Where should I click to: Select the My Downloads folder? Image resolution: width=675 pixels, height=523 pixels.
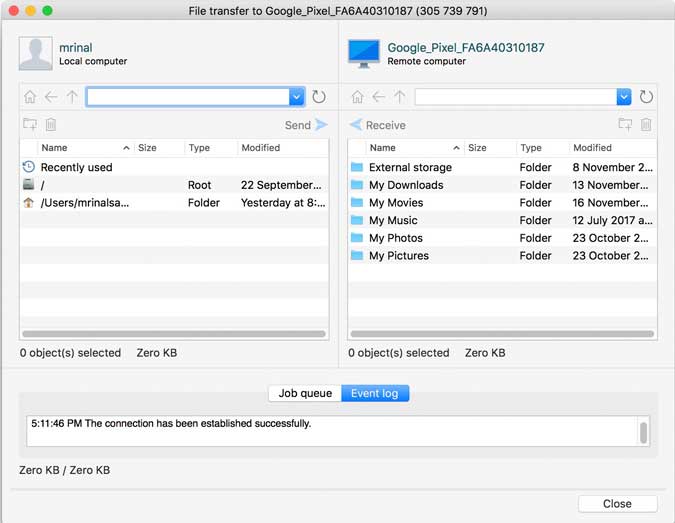(x=502, y=185)
